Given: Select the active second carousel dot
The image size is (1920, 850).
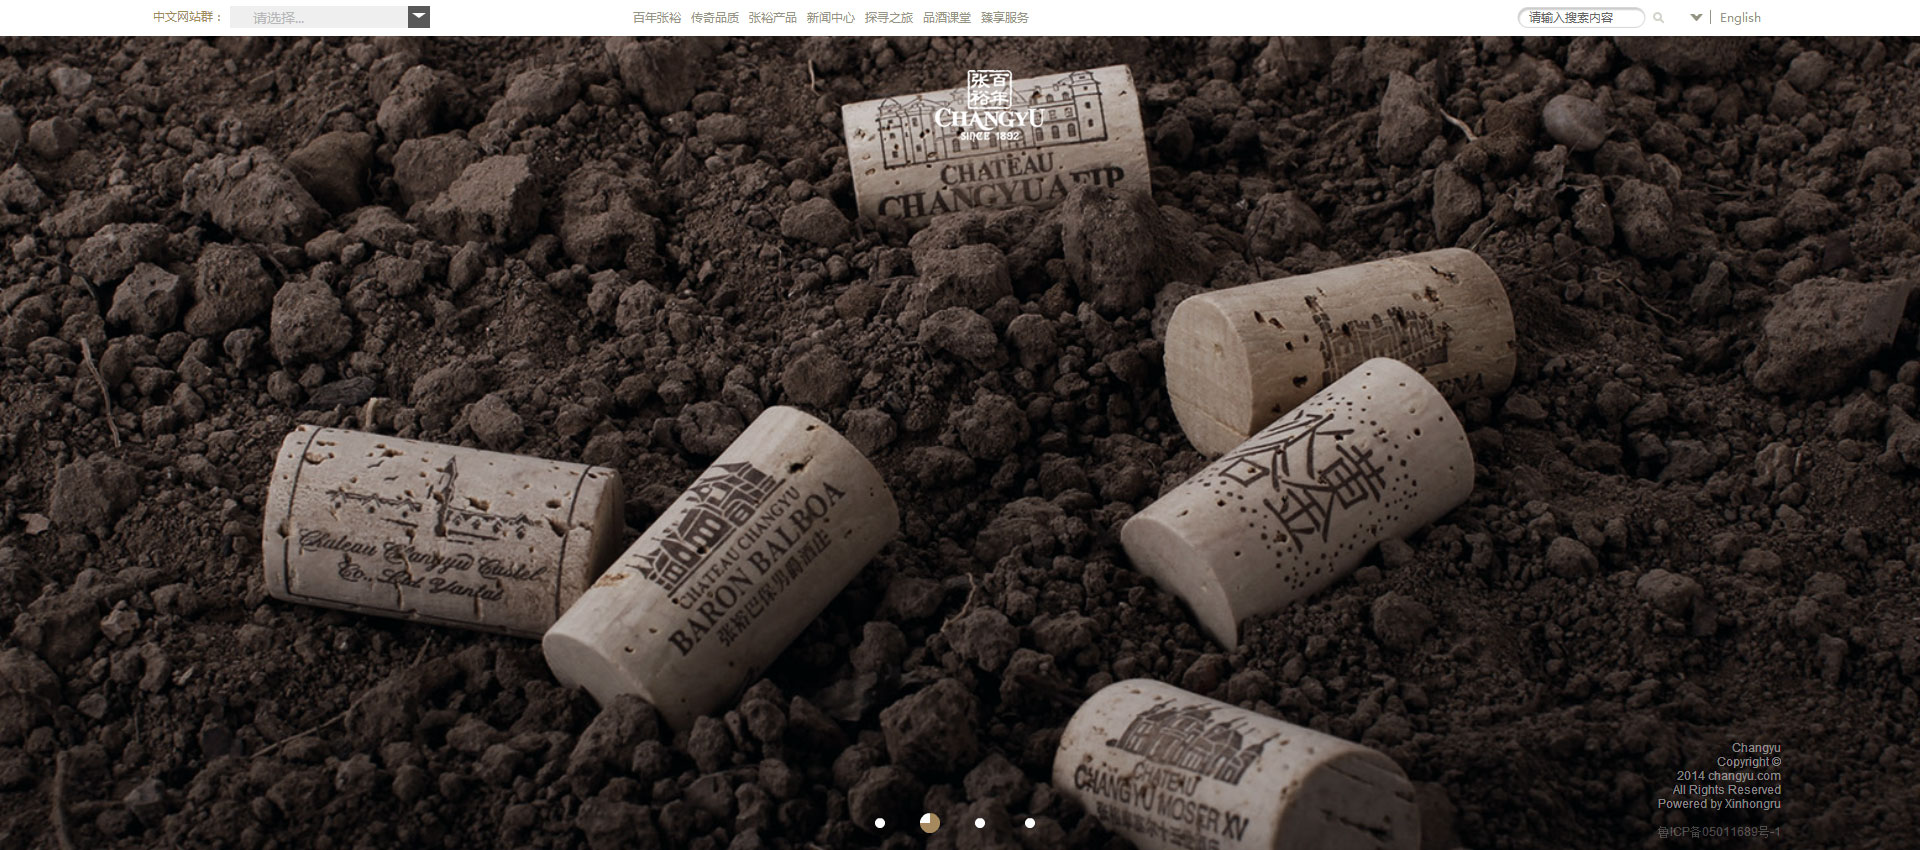Looking at the screenshot, I should (930, 823).
